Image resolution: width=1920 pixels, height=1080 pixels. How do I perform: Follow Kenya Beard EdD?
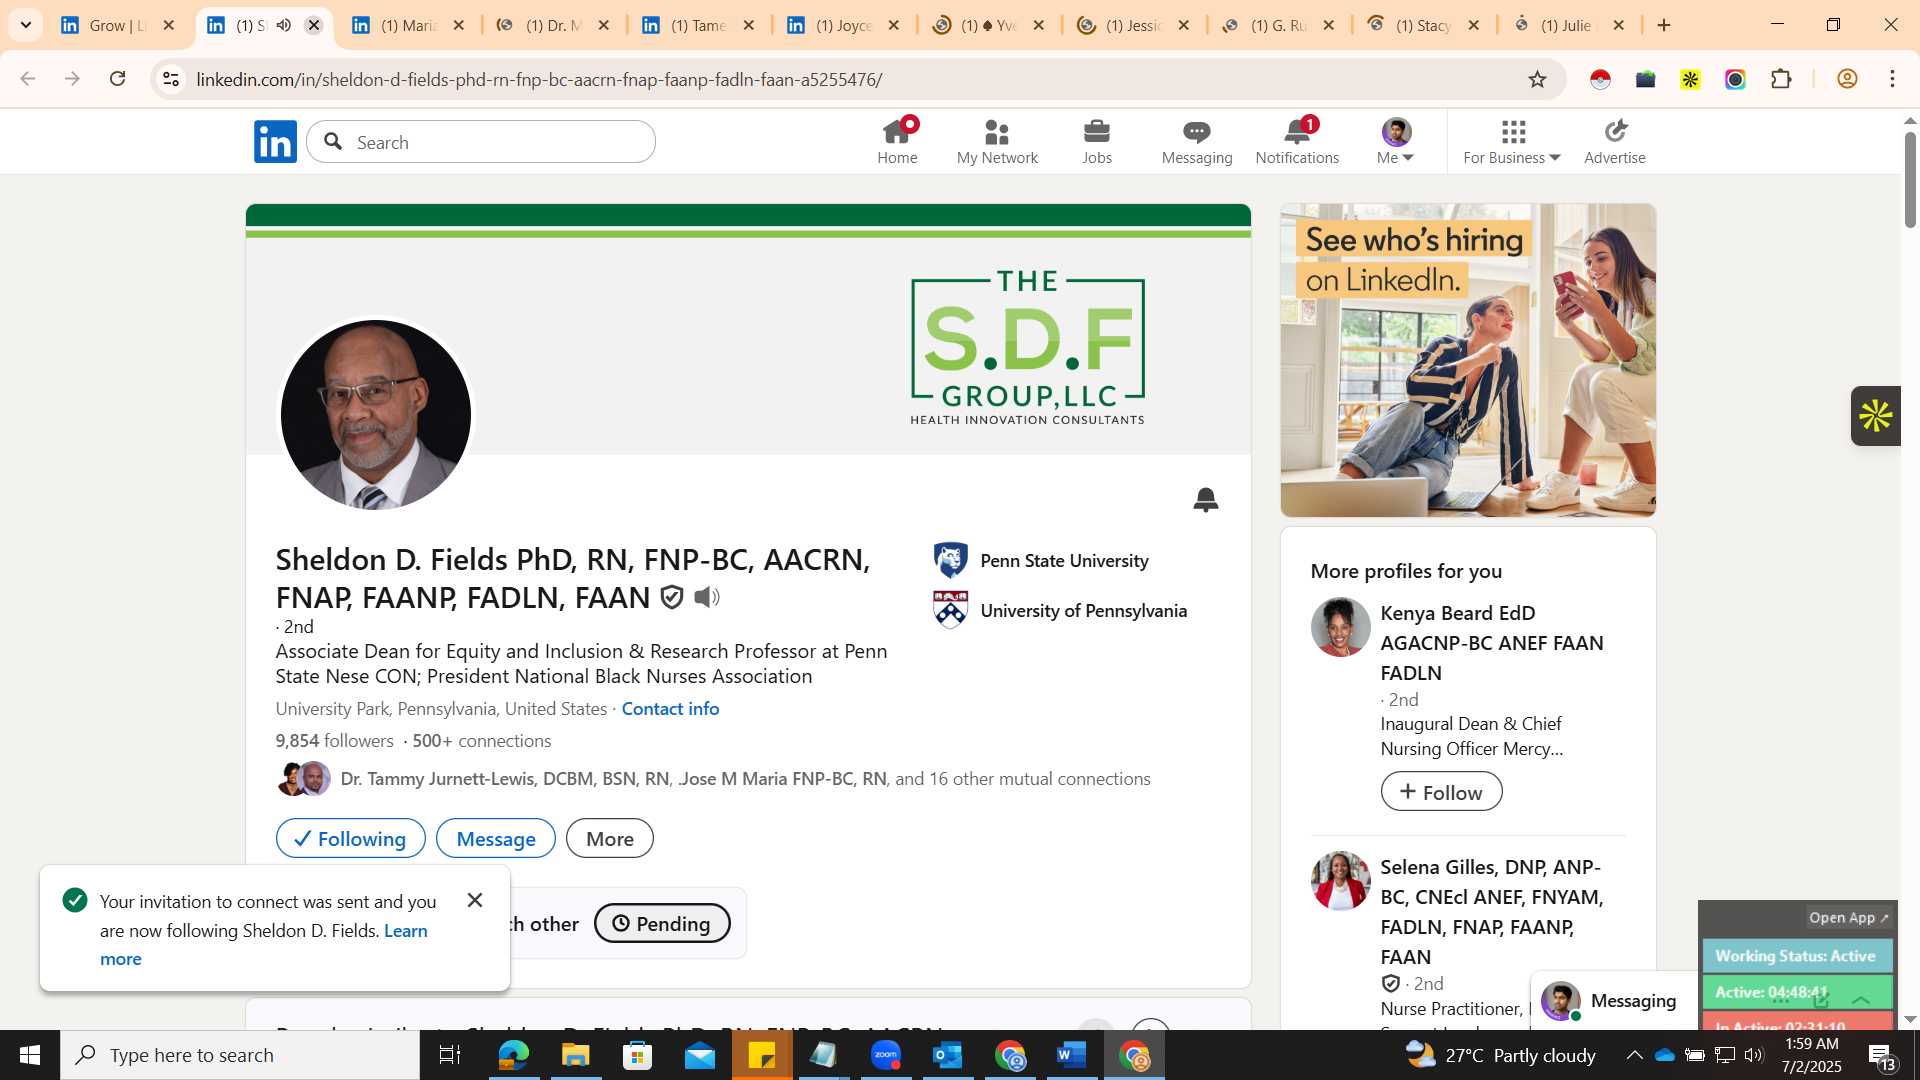tap(1441, 792)
